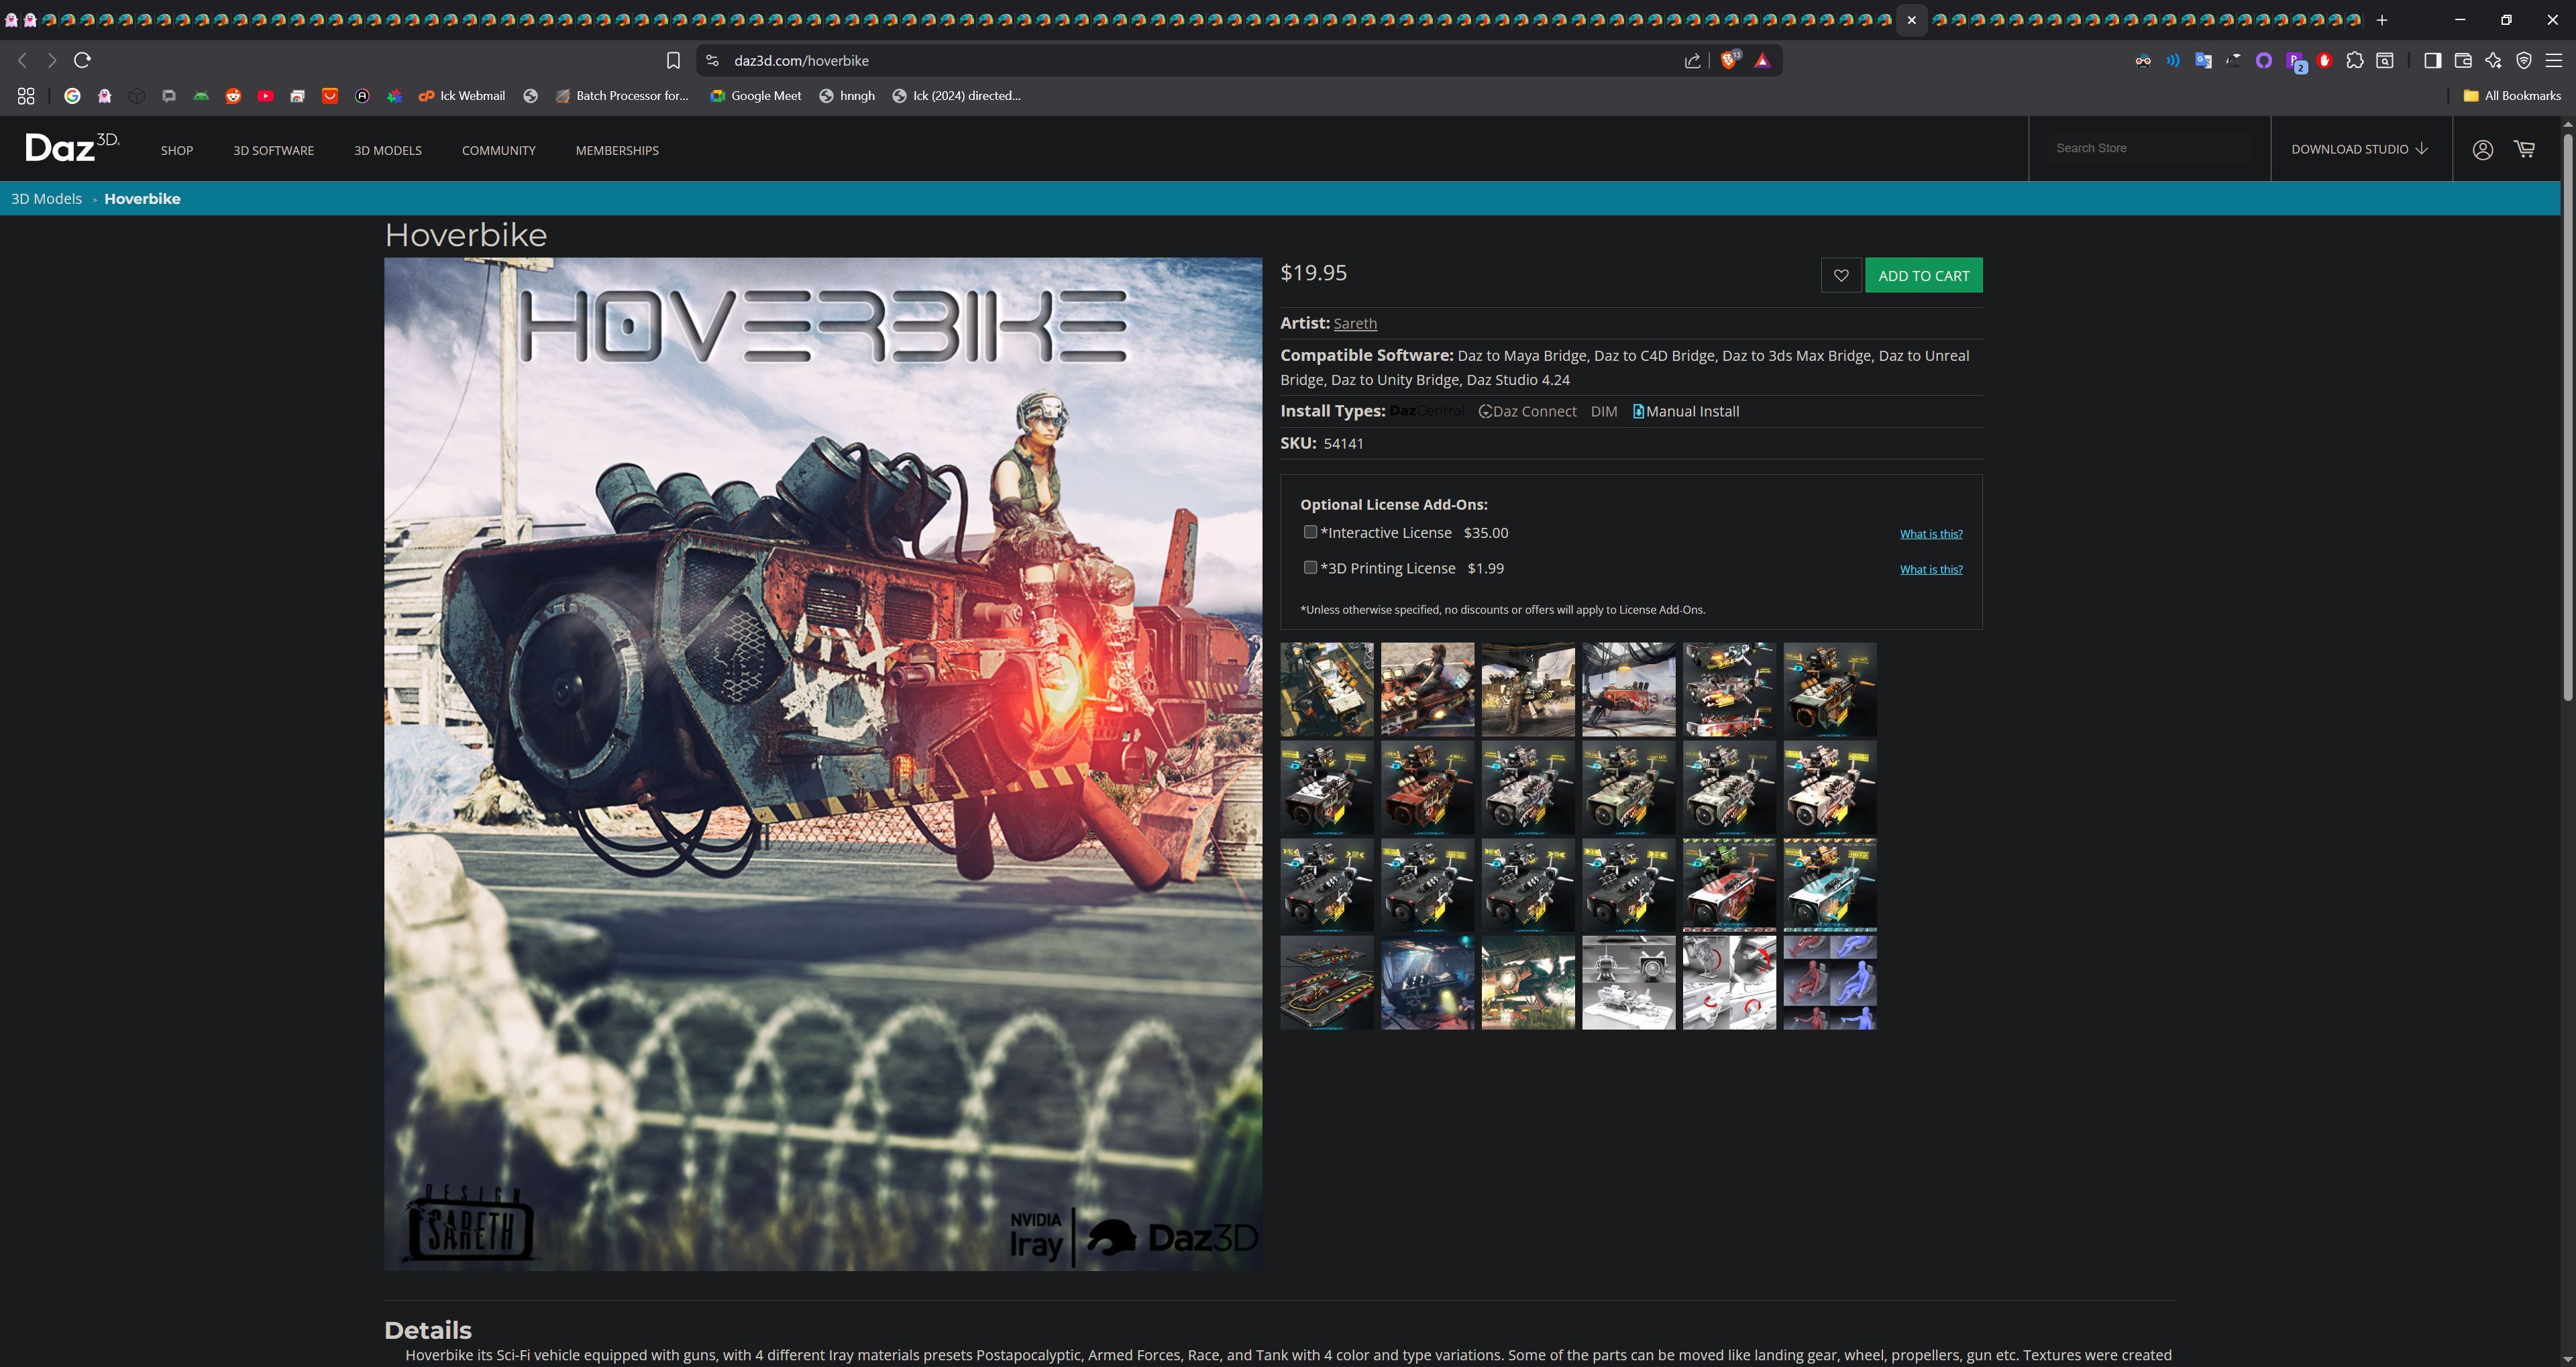Open the 3D MODELS menu
The width and height of the screenshot is (2576, 1367).
[x=388, y=150]
